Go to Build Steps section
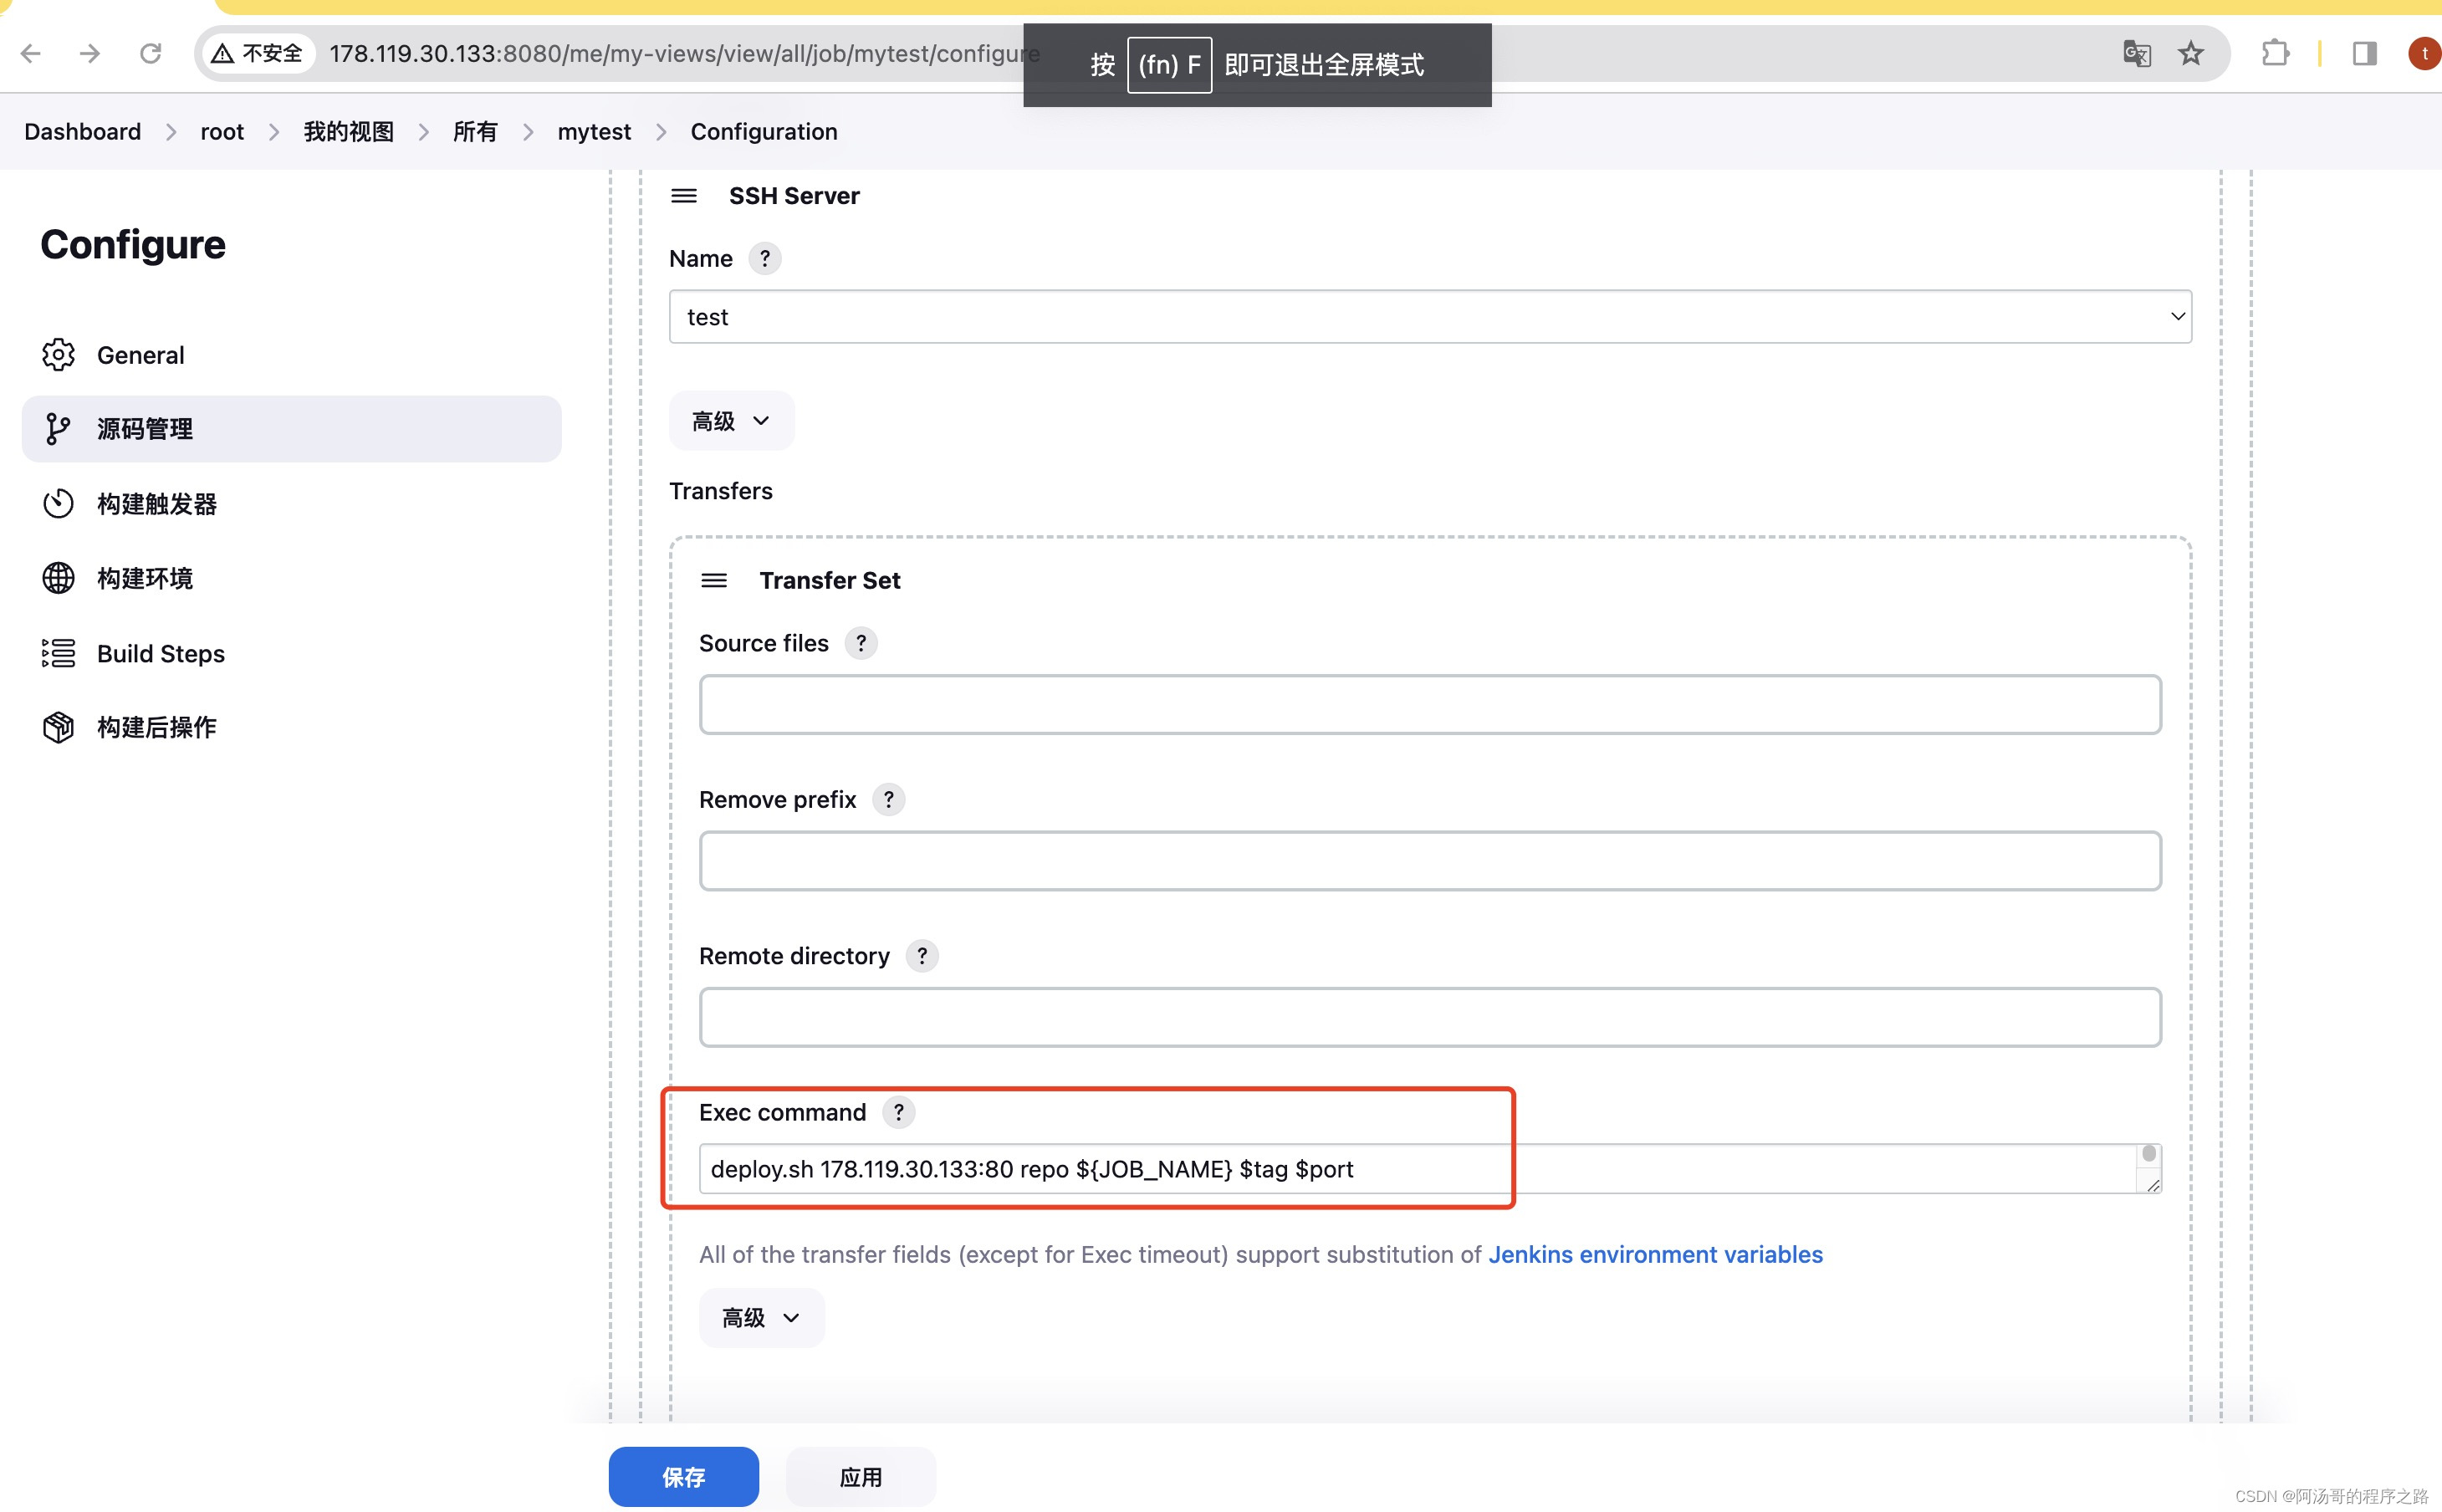This screenshot has width=2442, height=1512. pyautogui.click(x=291, y=653)
